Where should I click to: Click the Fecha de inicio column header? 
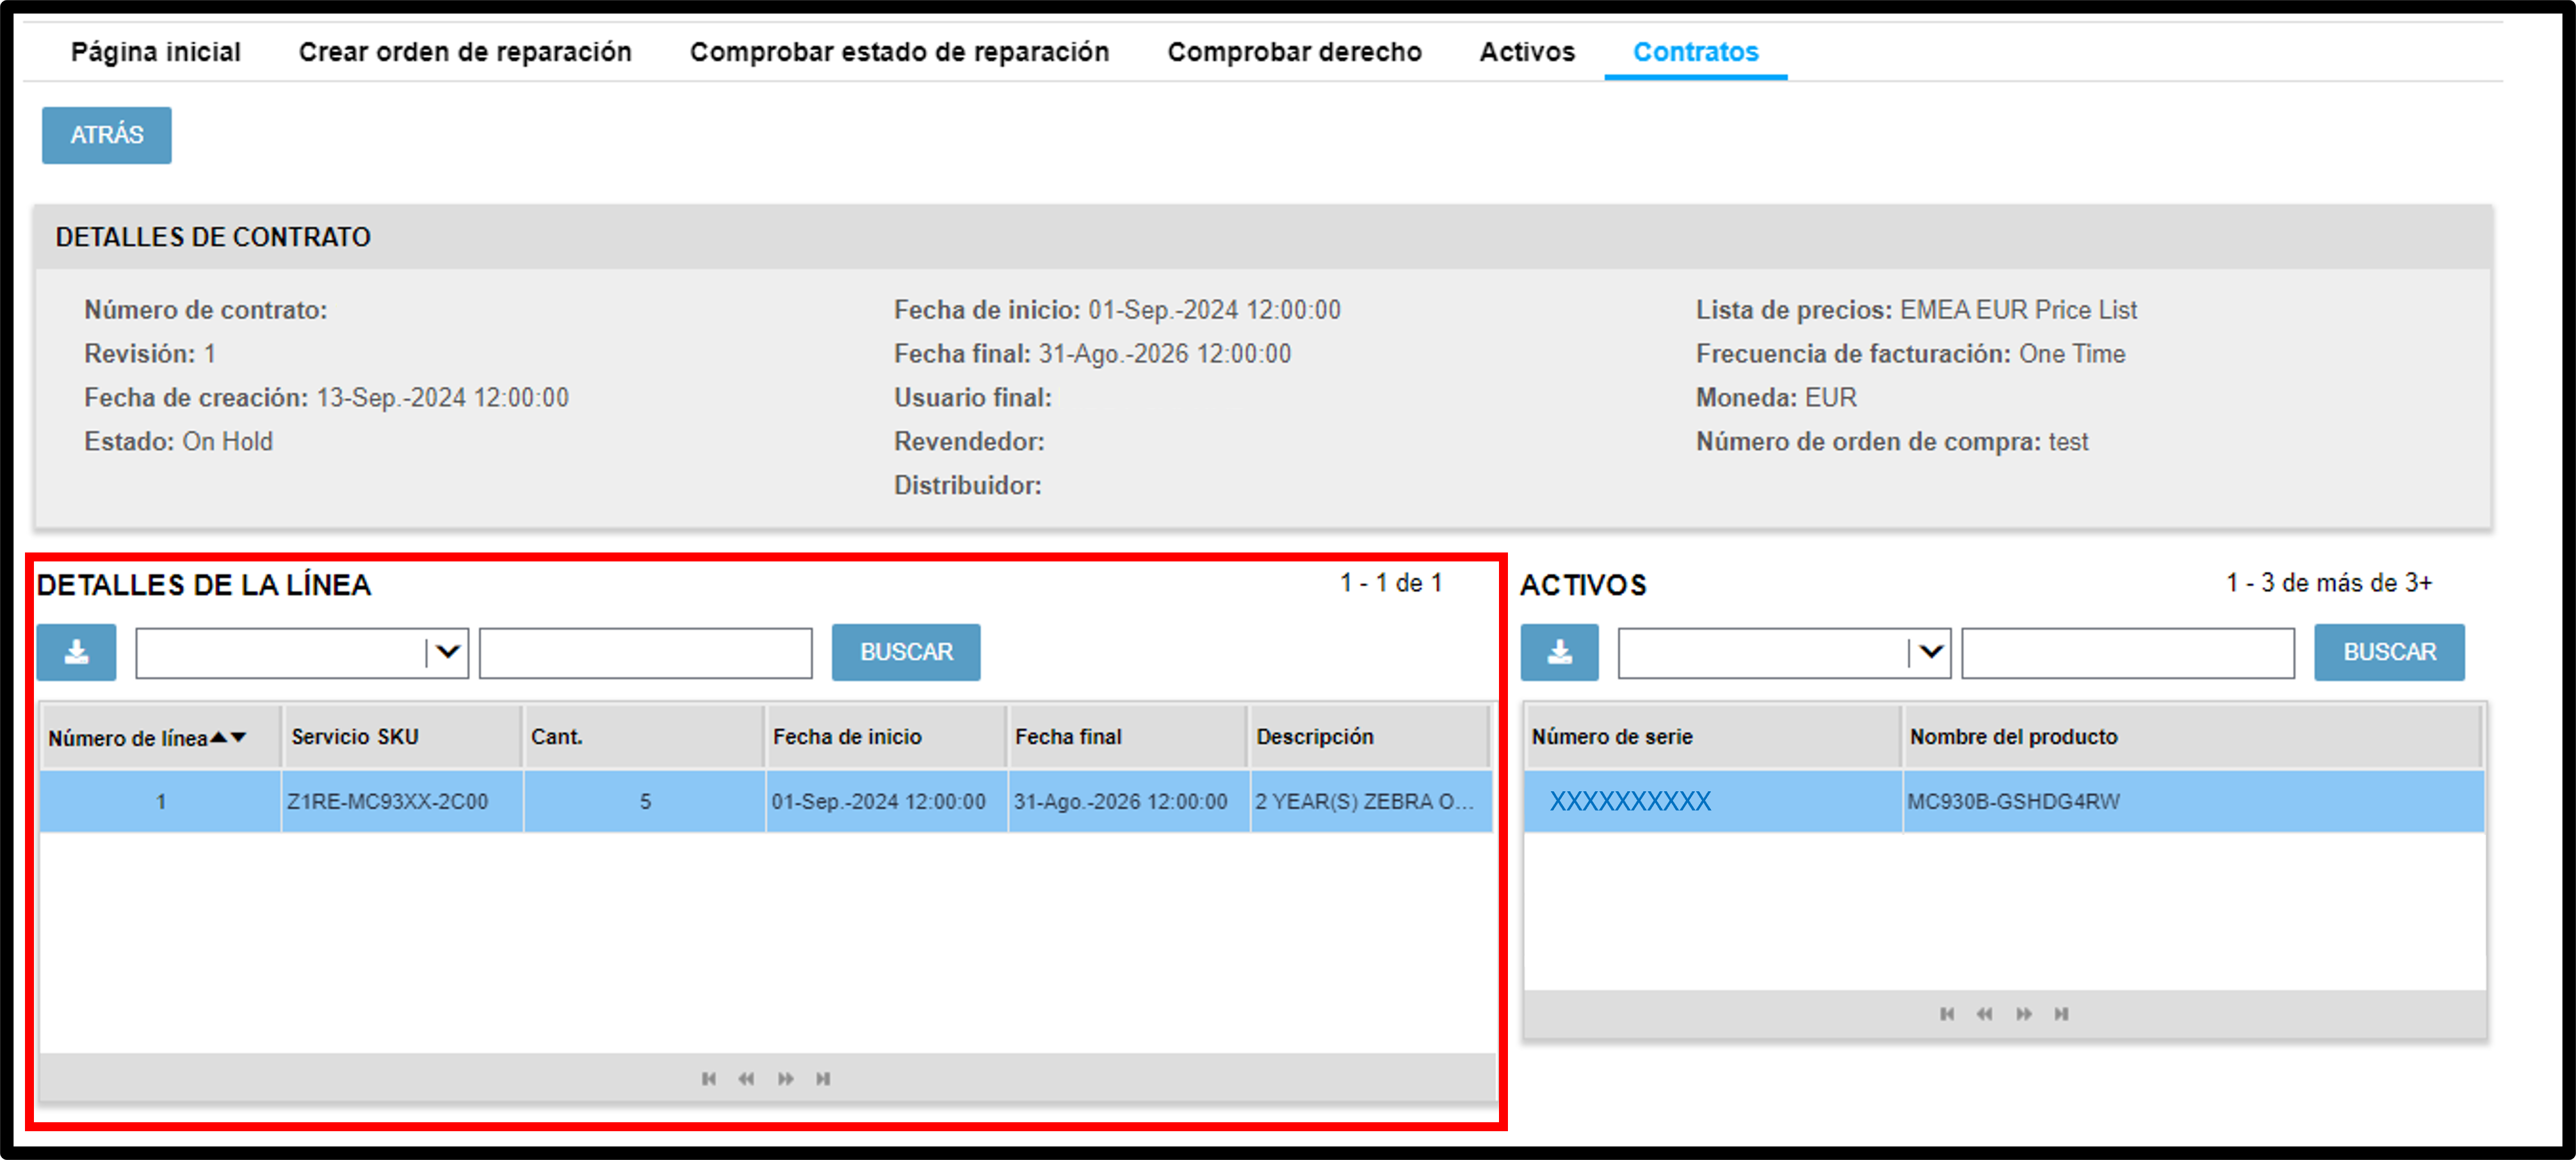pyautogui.click(x=886, y=737)
